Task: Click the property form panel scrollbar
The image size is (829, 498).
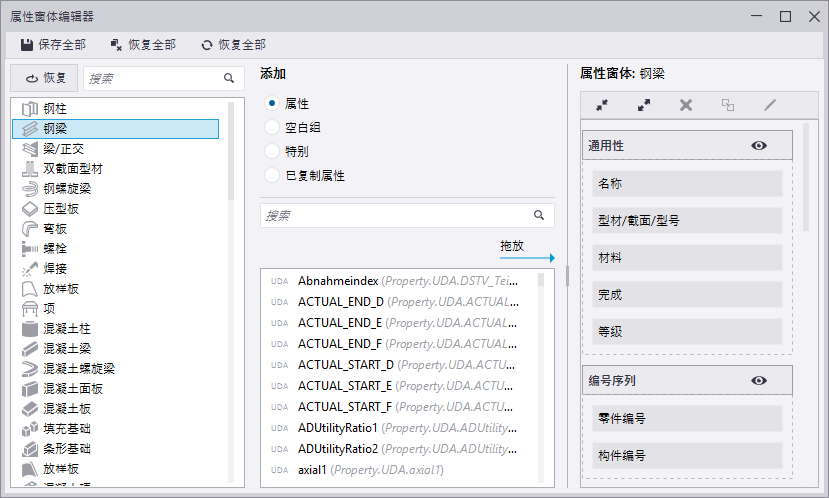Action: click(x=806, y=177)
